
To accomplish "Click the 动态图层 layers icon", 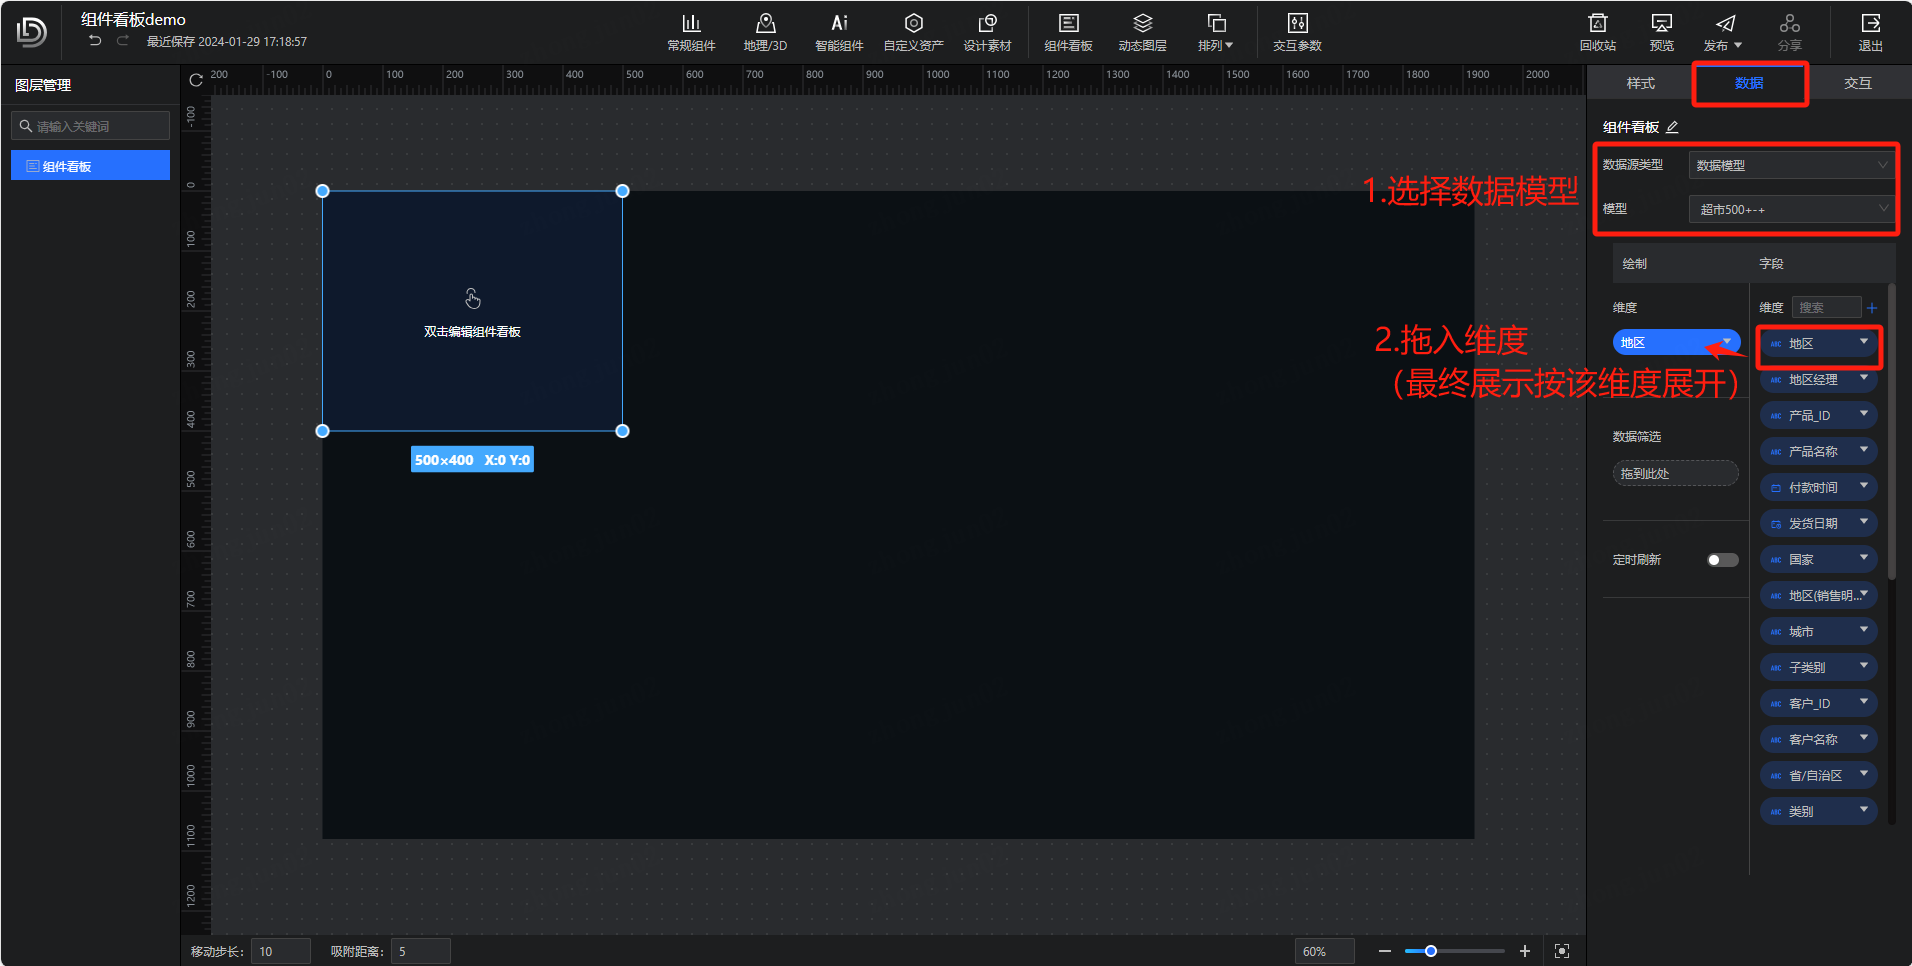I will 1142,32.
